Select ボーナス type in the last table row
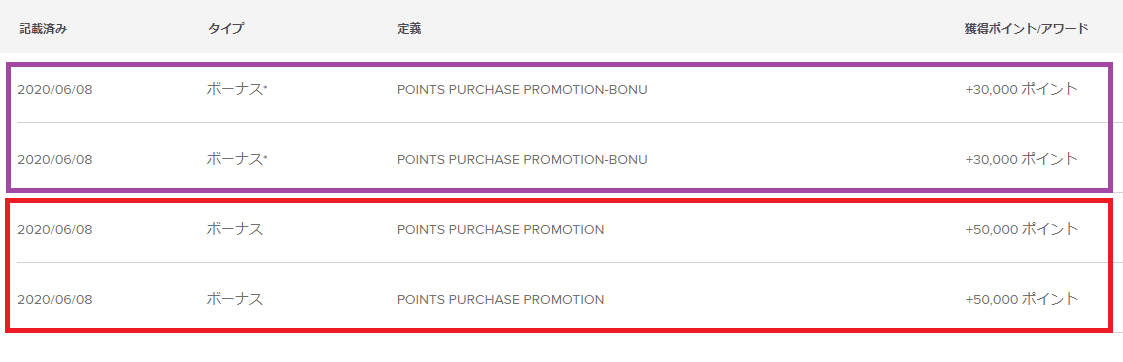 click(234, 299)
